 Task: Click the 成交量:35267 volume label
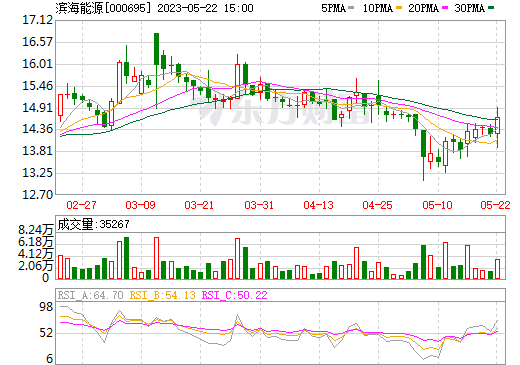click(93, 224)
